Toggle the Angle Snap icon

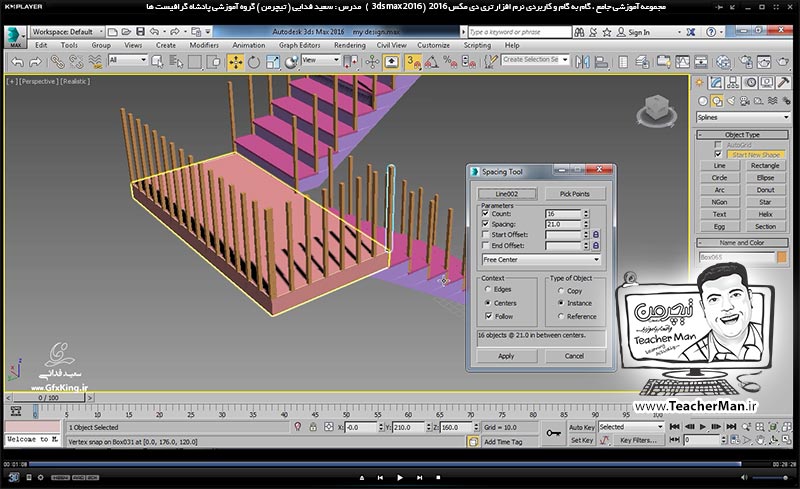(x=432, y=62)
